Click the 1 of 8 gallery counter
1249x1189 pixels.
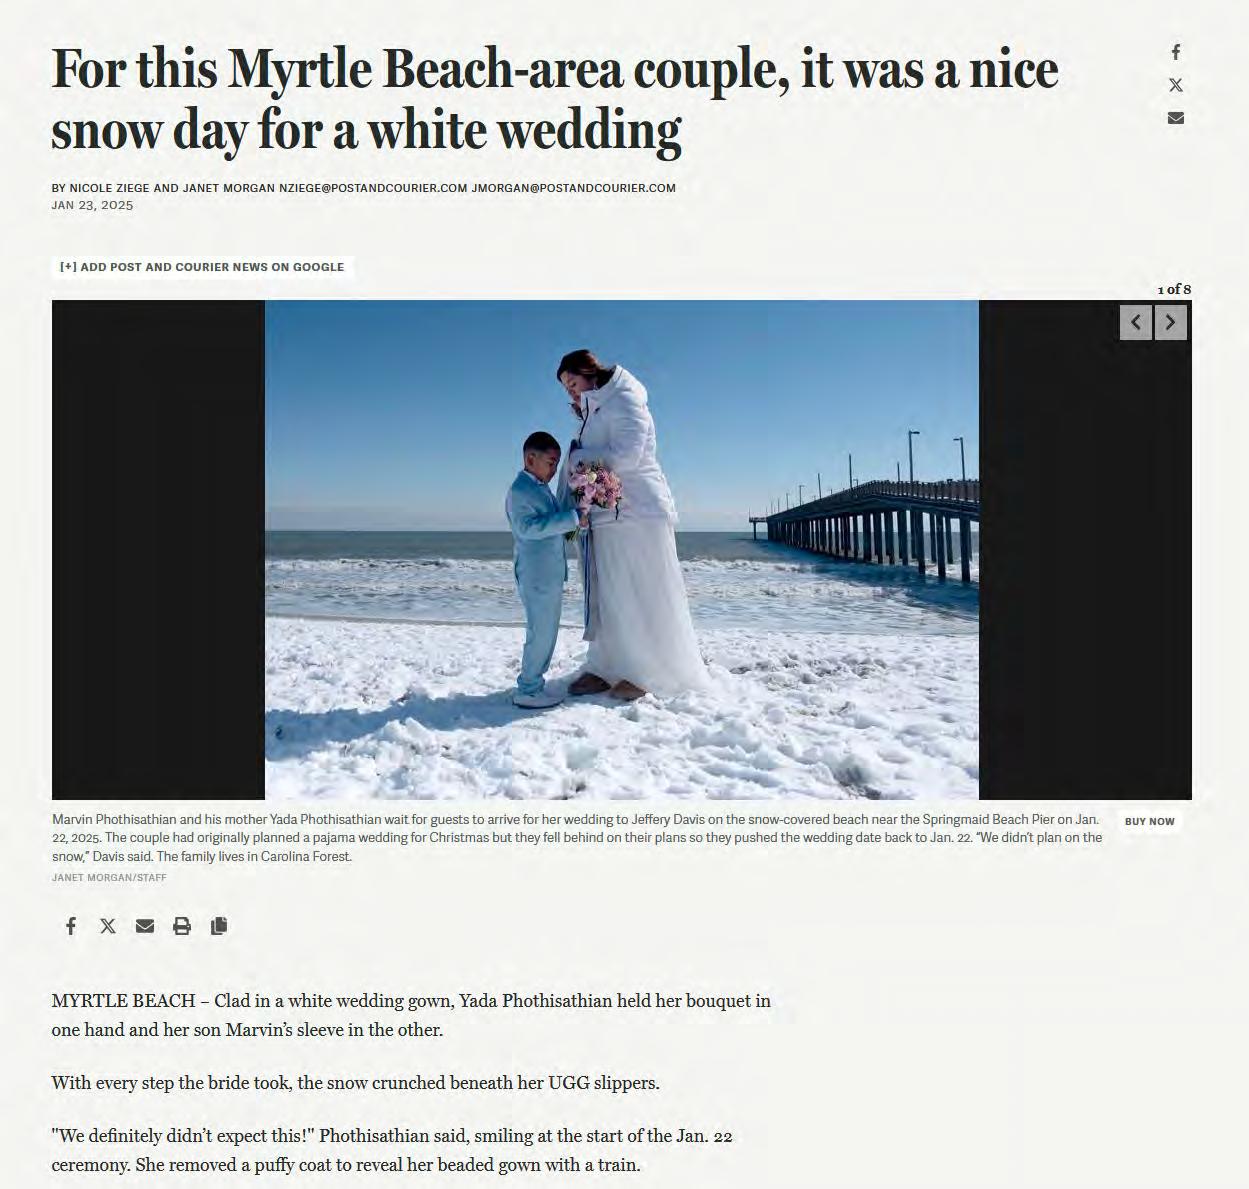1174,290
